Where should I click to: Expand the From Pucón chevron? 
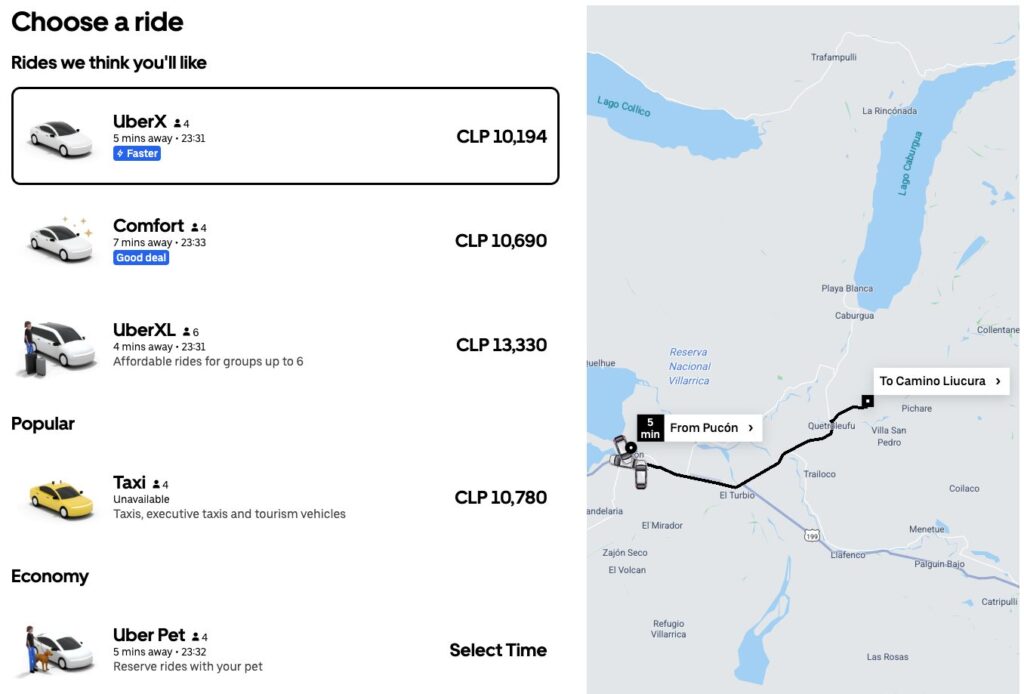[x=750, y=428]
